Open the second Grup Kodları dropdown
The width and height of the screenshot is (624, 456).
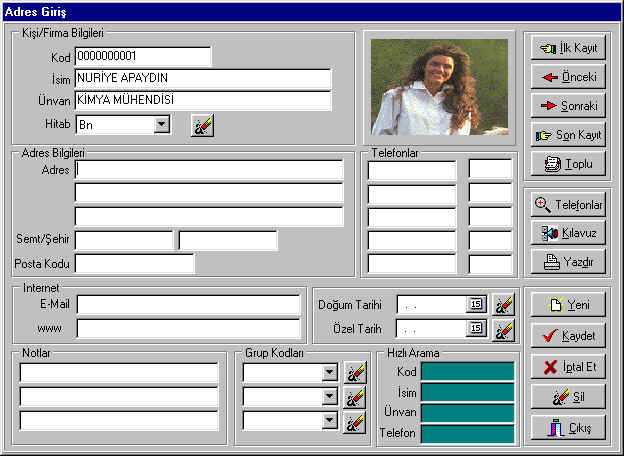click(329, 397)
